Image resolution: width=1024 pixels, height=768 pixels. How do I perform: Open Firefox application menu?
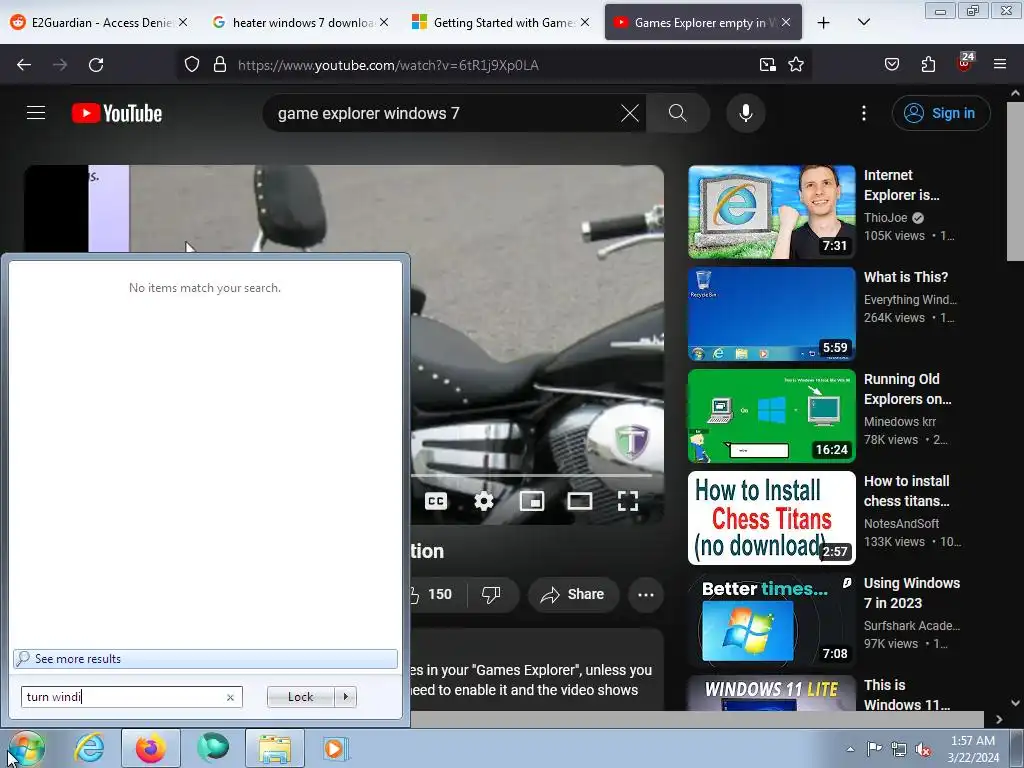(x=999, y=65)
